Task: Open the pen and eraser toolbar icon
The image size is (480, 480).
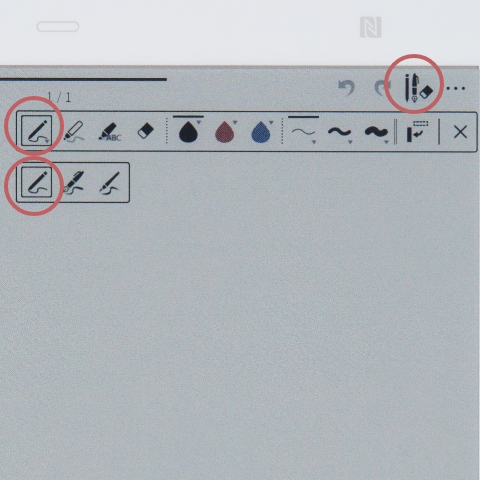Action: [x=418, y=88]
